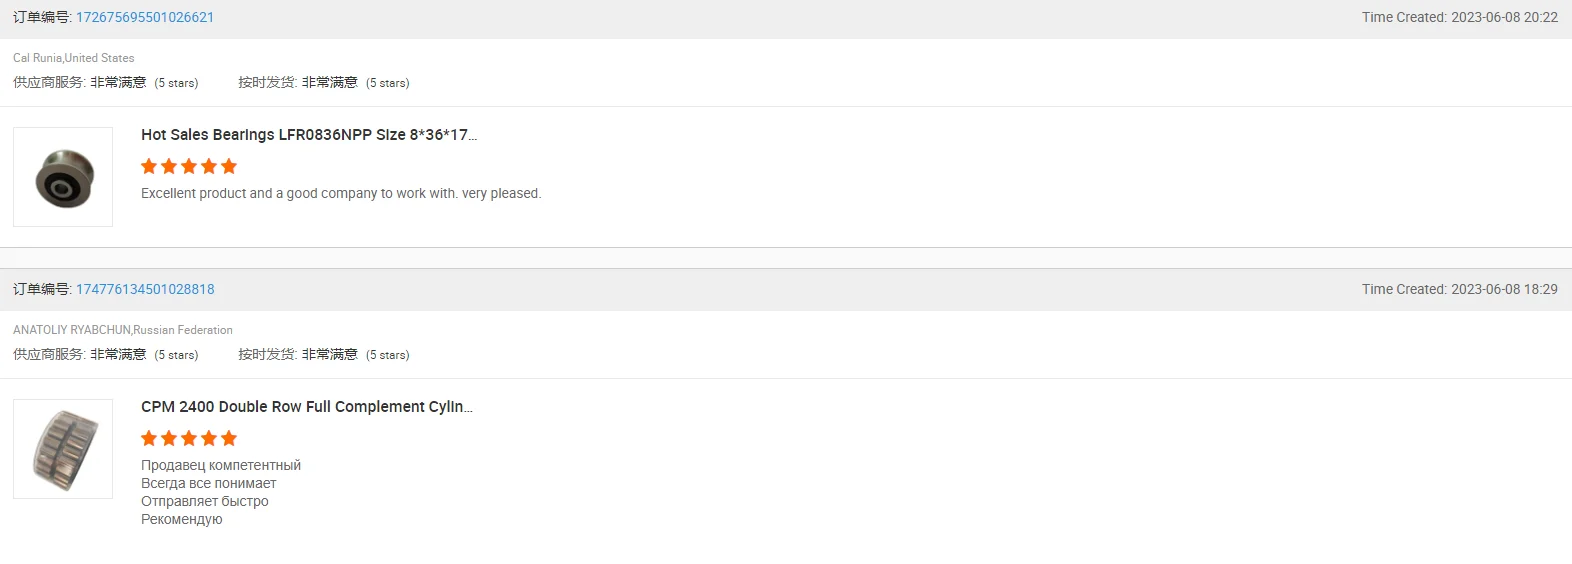
Task: Click first star of CPM 2400 rating
Action: tap(149, 438)
